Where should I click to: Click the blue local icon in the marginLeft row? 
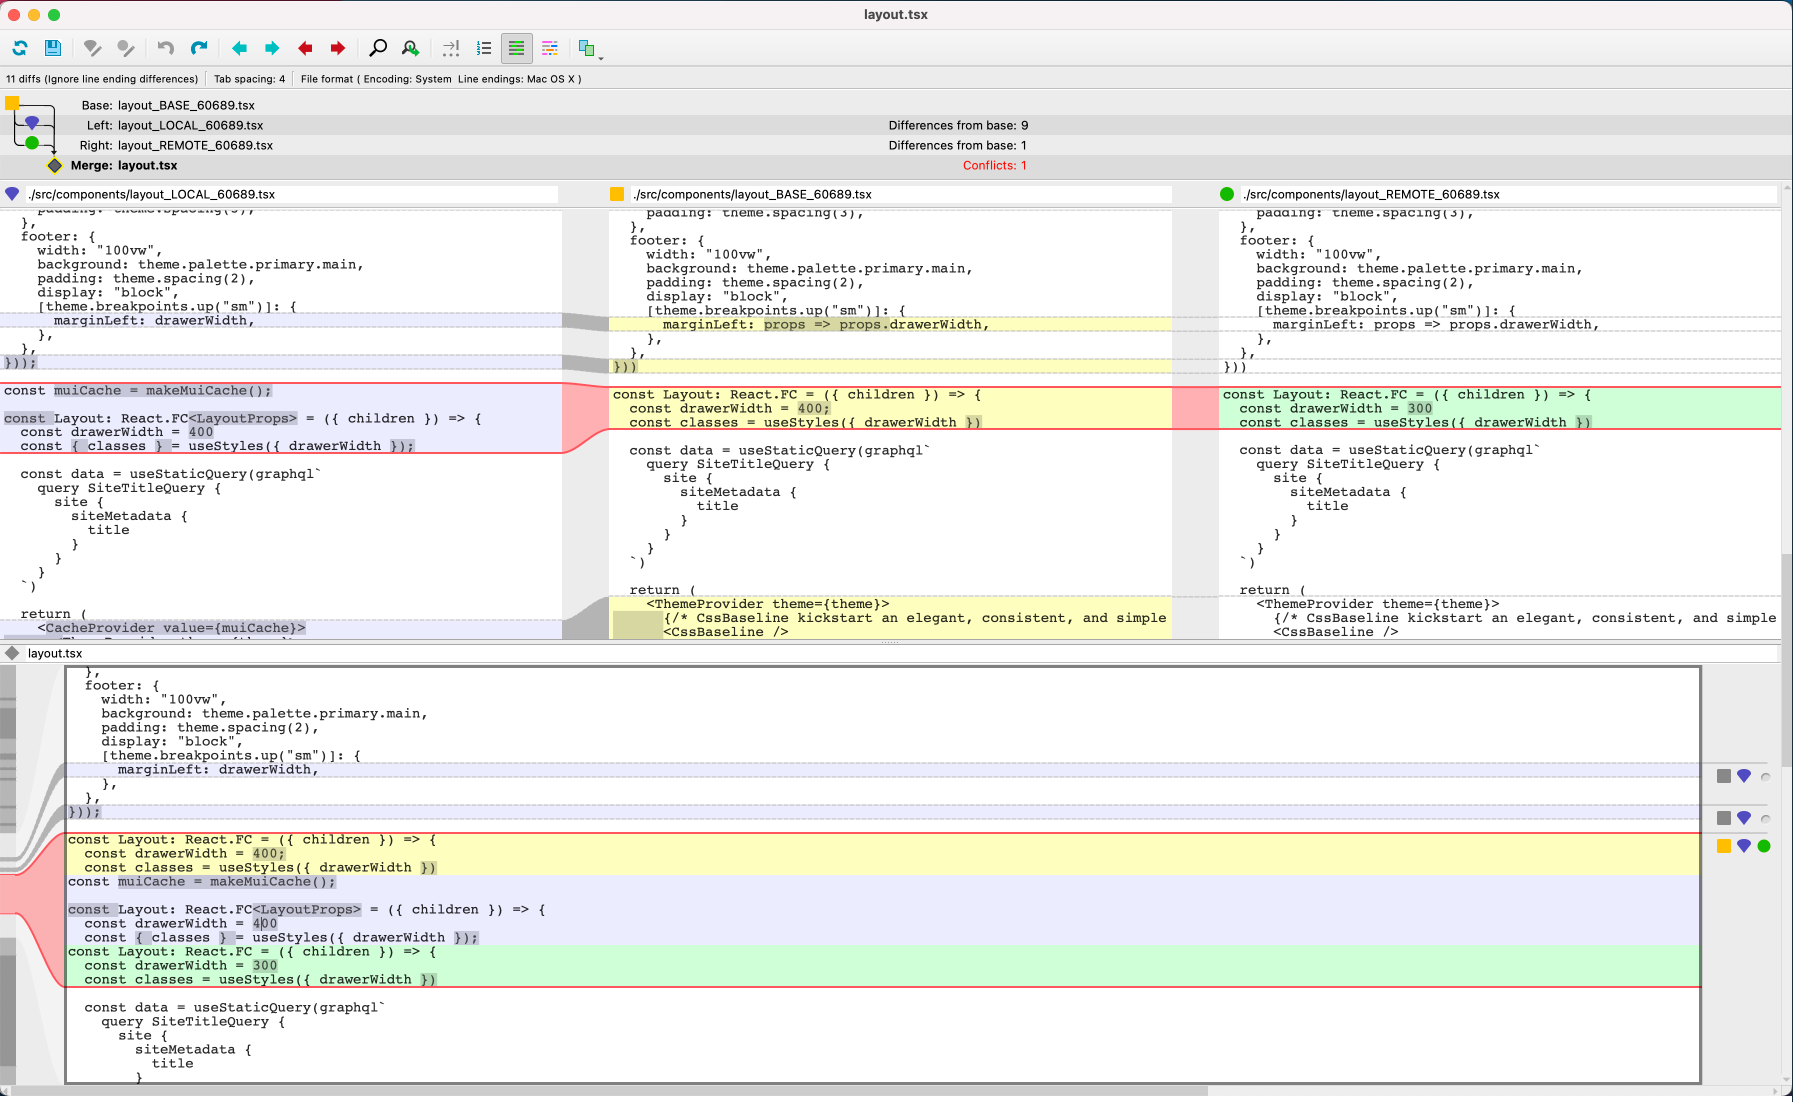(x=1744, y=776)
